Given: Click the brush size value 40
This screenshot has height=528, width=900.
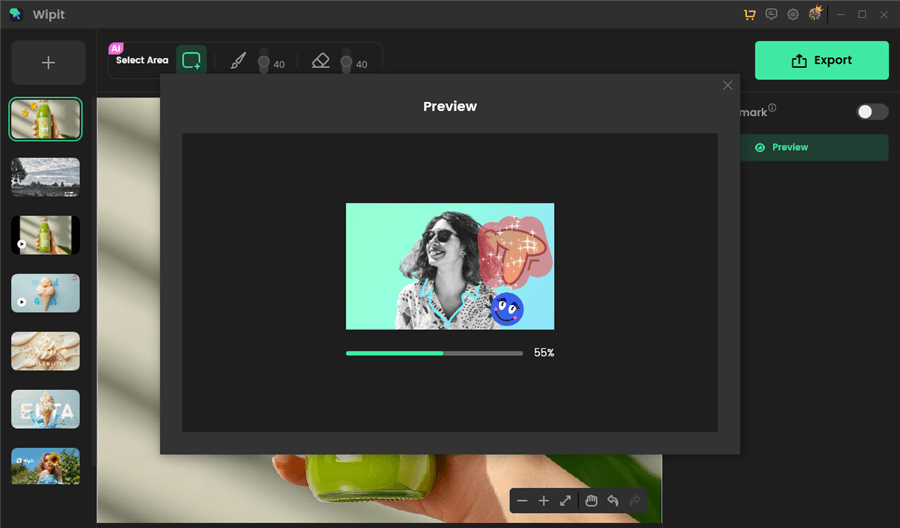Looking at the screenshot, I should (x=279, y=65).
